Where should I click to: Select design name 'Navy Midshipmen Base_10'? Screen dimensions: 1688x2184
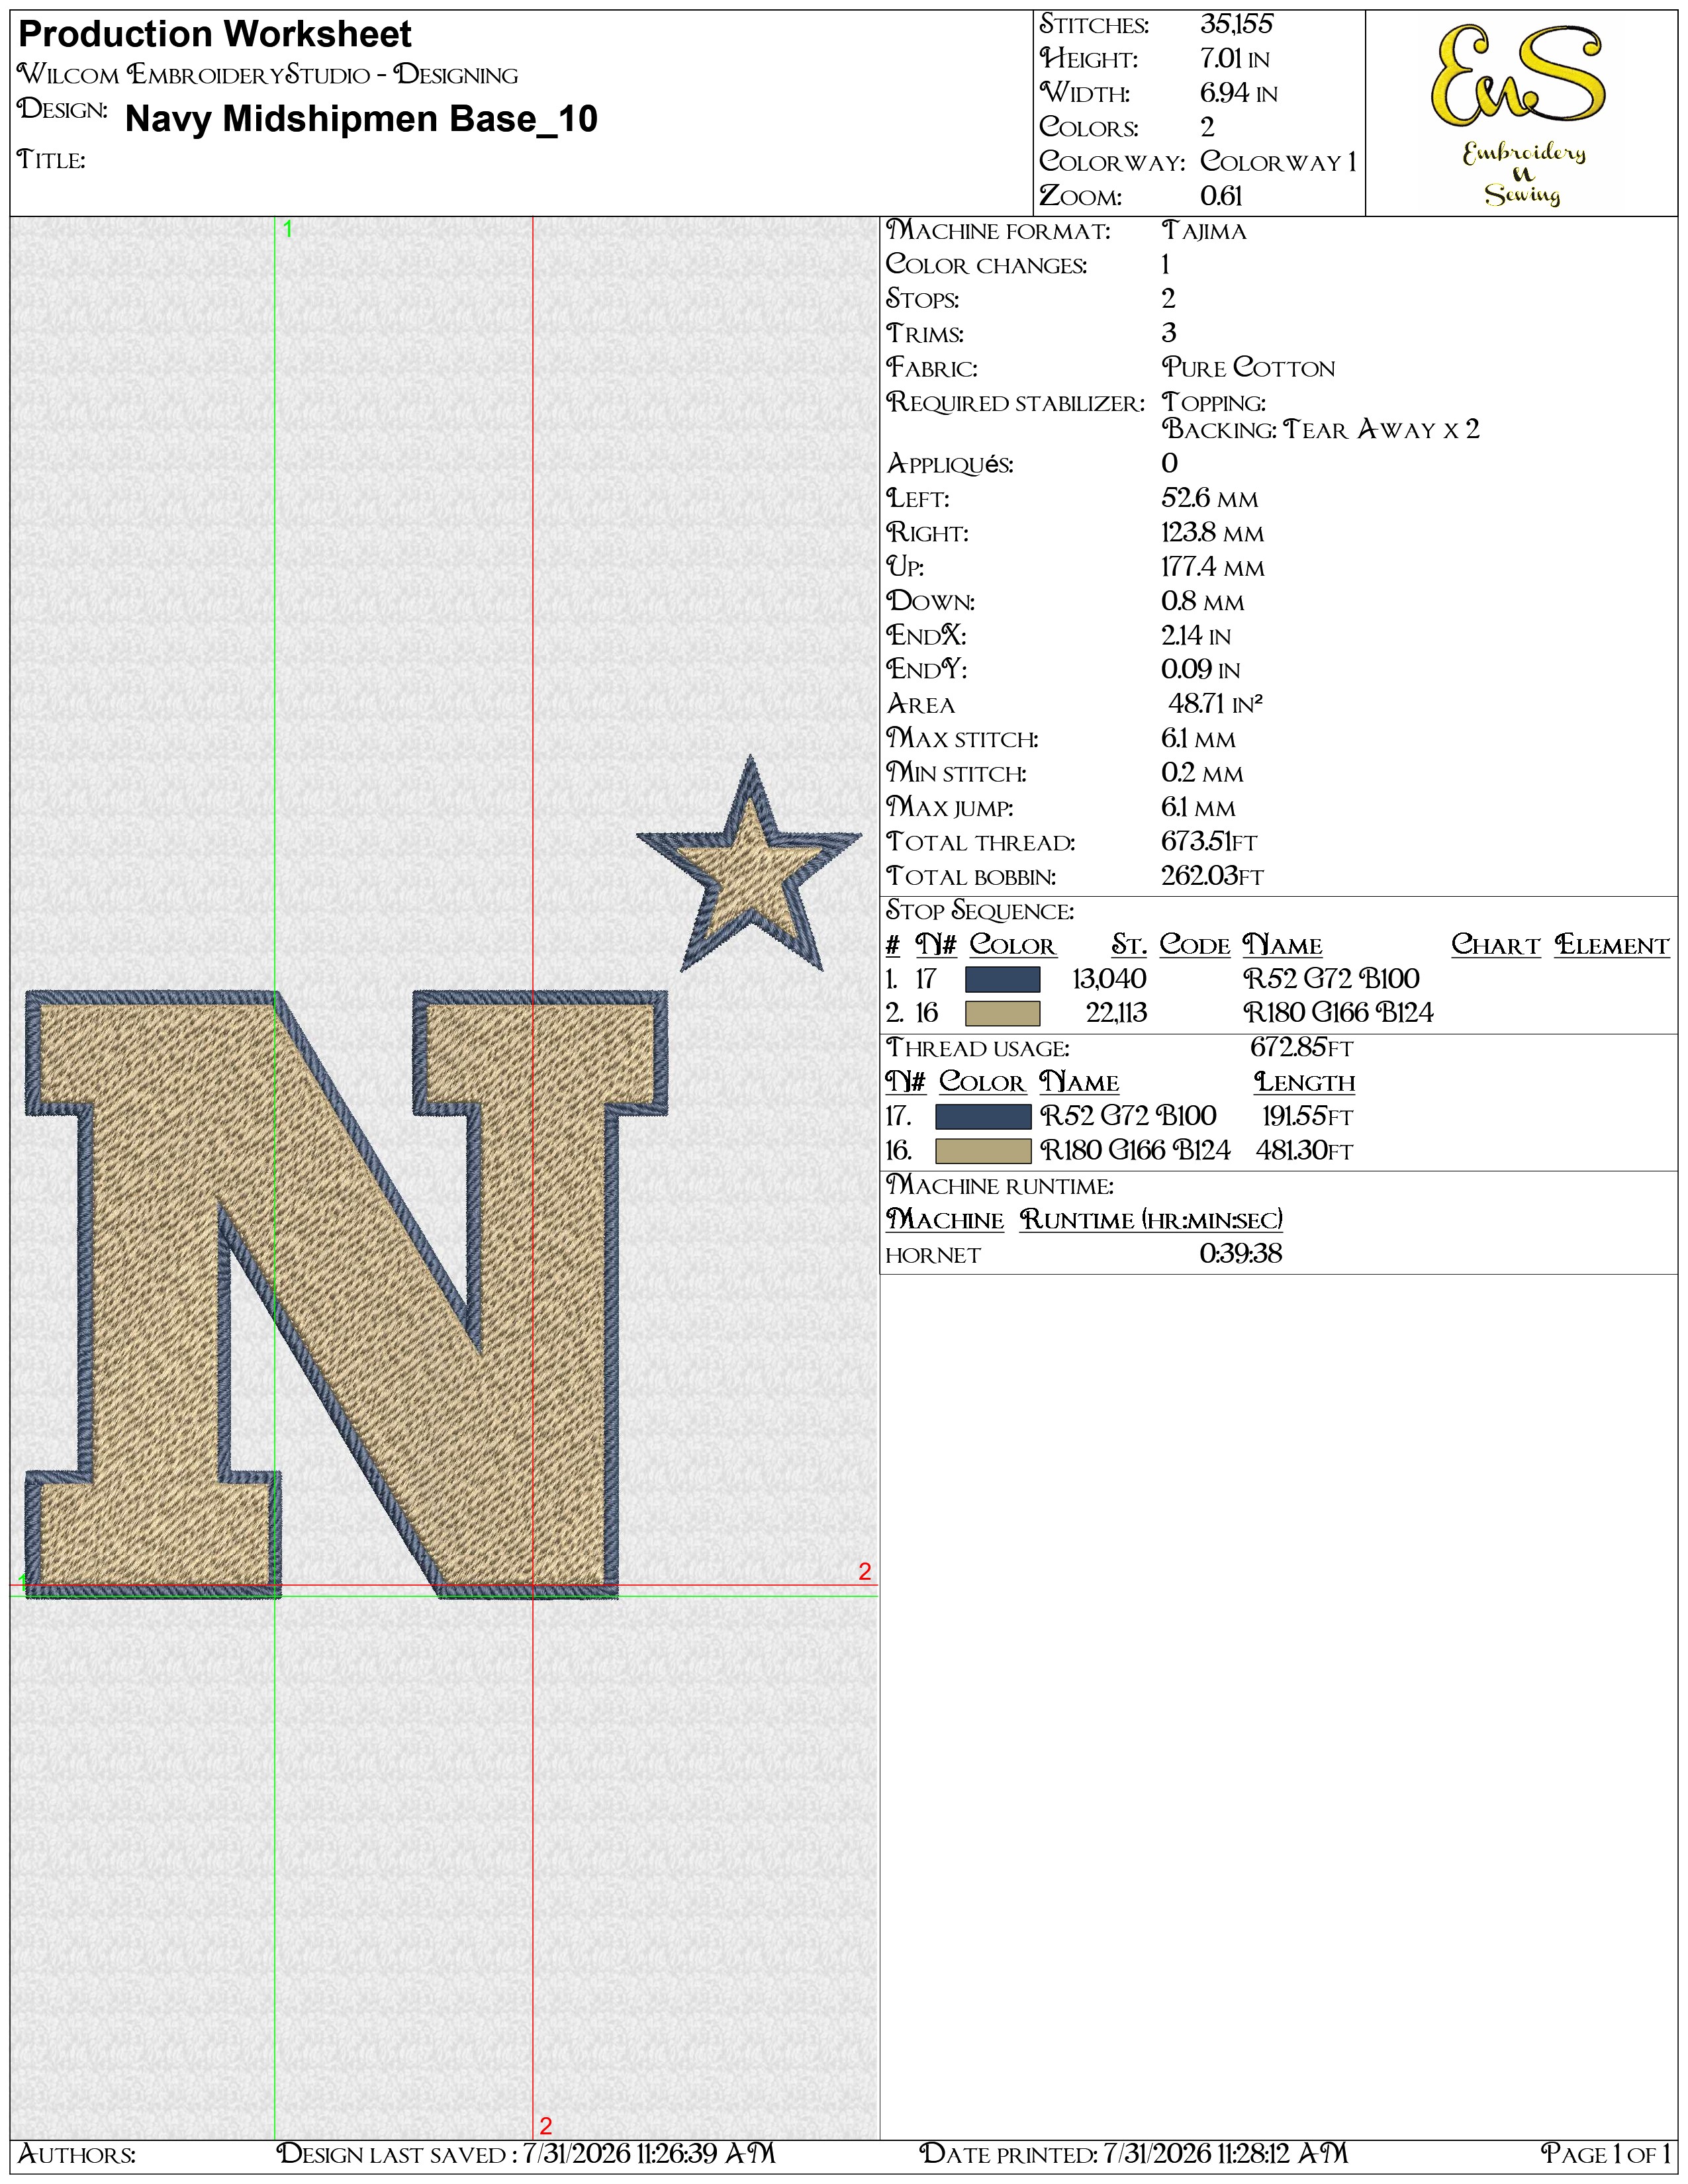click(361, 119)
